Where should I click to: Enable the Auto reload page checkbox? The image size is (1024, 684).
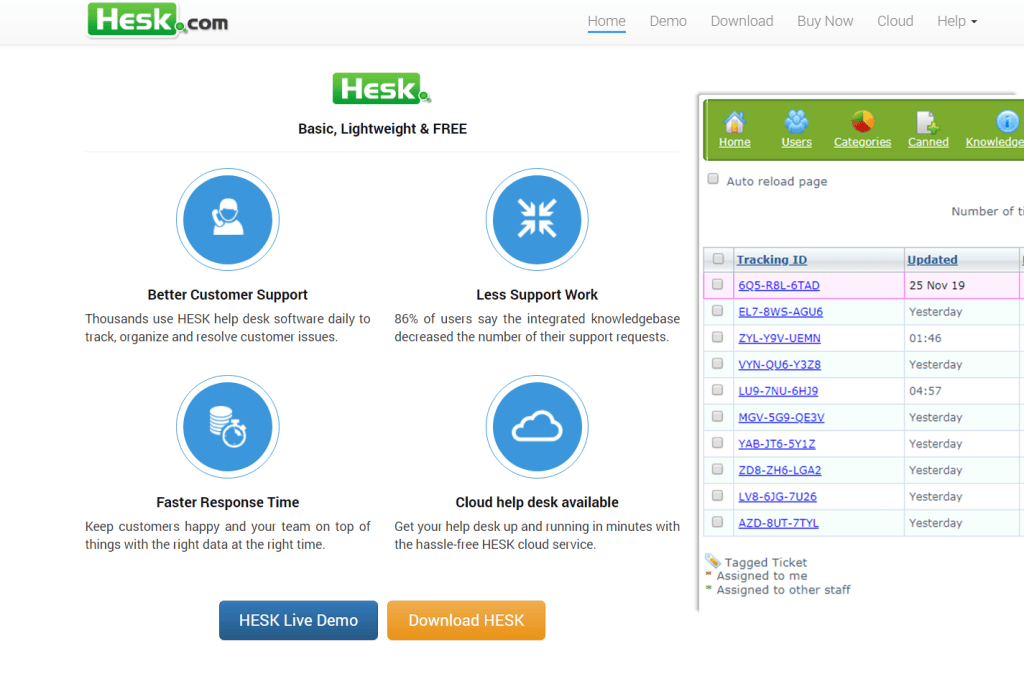tap(713, 179)
